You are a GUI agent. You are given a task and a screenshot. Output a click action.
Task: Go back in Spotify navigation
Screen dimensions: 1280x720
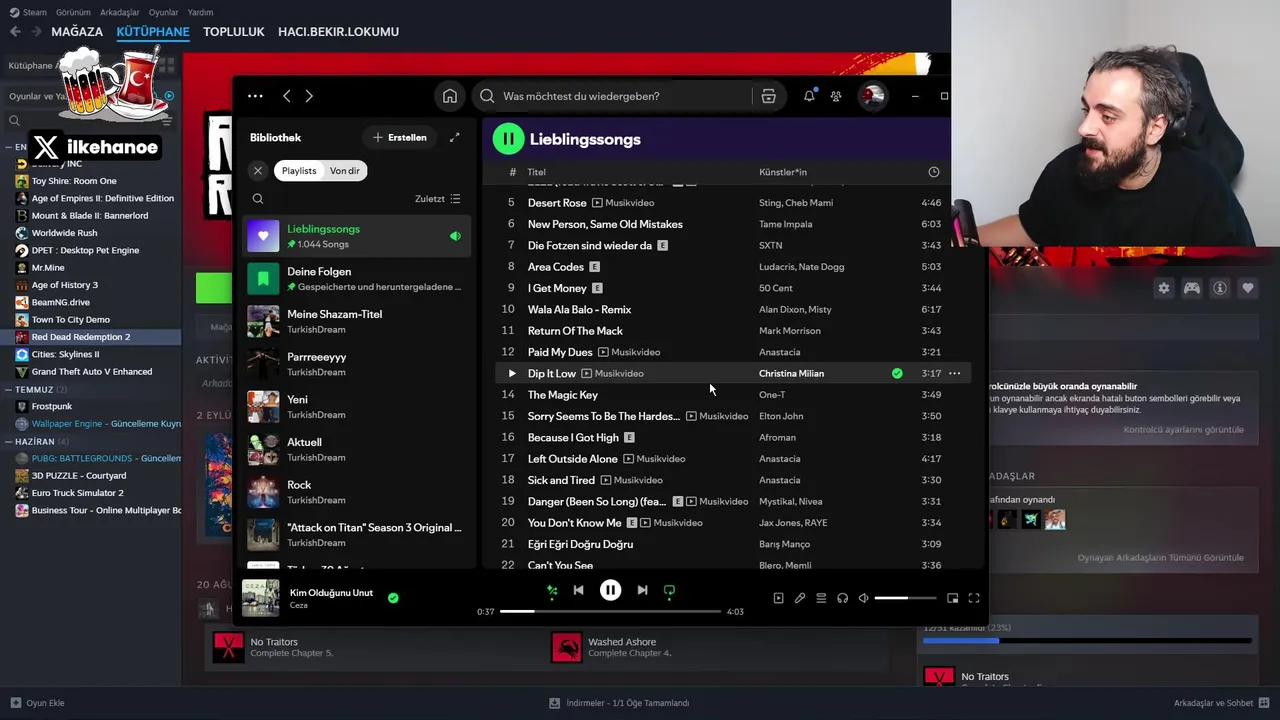point(287,96)
